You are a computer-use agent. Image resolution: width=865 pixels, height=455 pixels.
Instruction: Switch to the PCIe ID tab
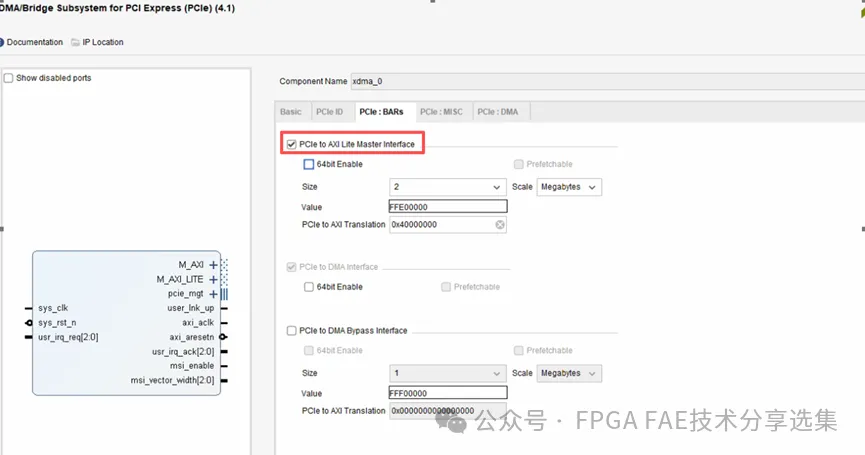329,112
